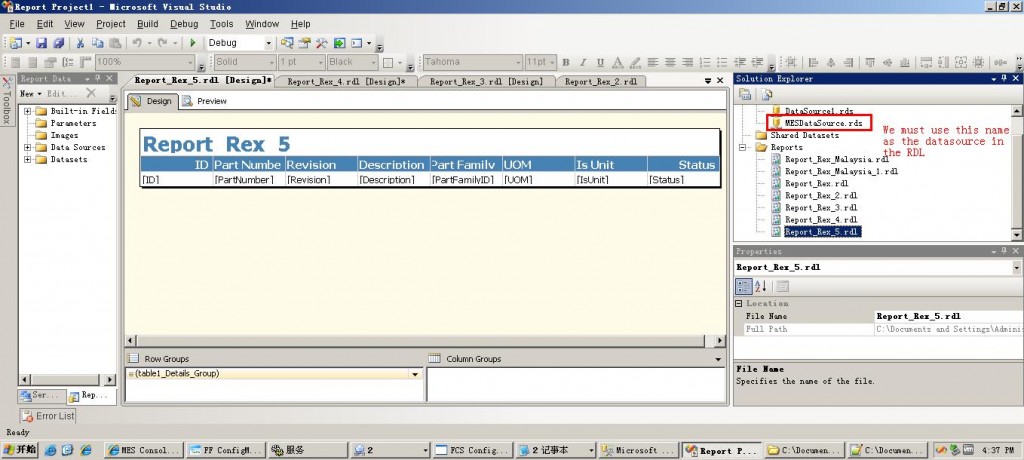The image size is (1024, 460).
Task: Click the File Name property value field
Action: point(948,316)
